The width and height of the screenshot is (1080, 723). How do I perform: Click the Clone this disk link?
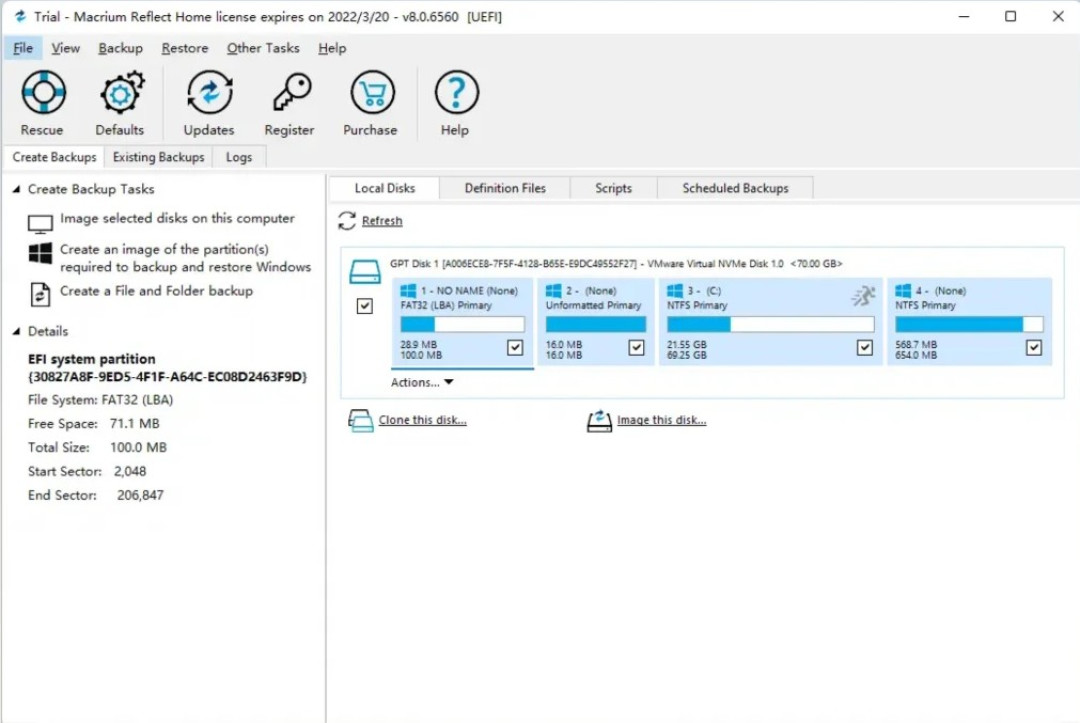pyautogui.click(x=422, y=420)
